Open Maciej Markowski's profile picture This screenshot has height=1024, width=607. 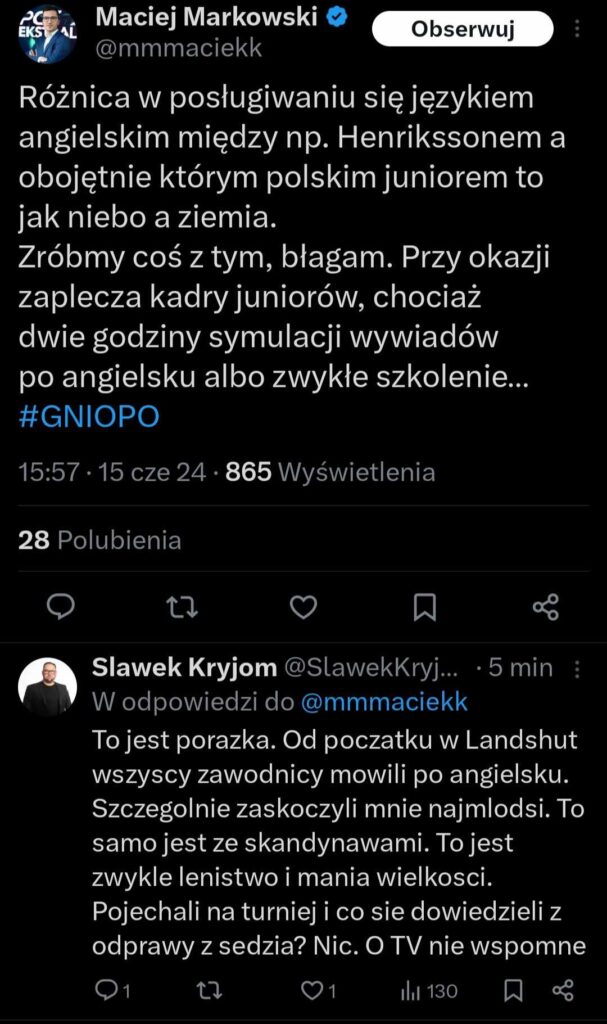coord(47,35)
